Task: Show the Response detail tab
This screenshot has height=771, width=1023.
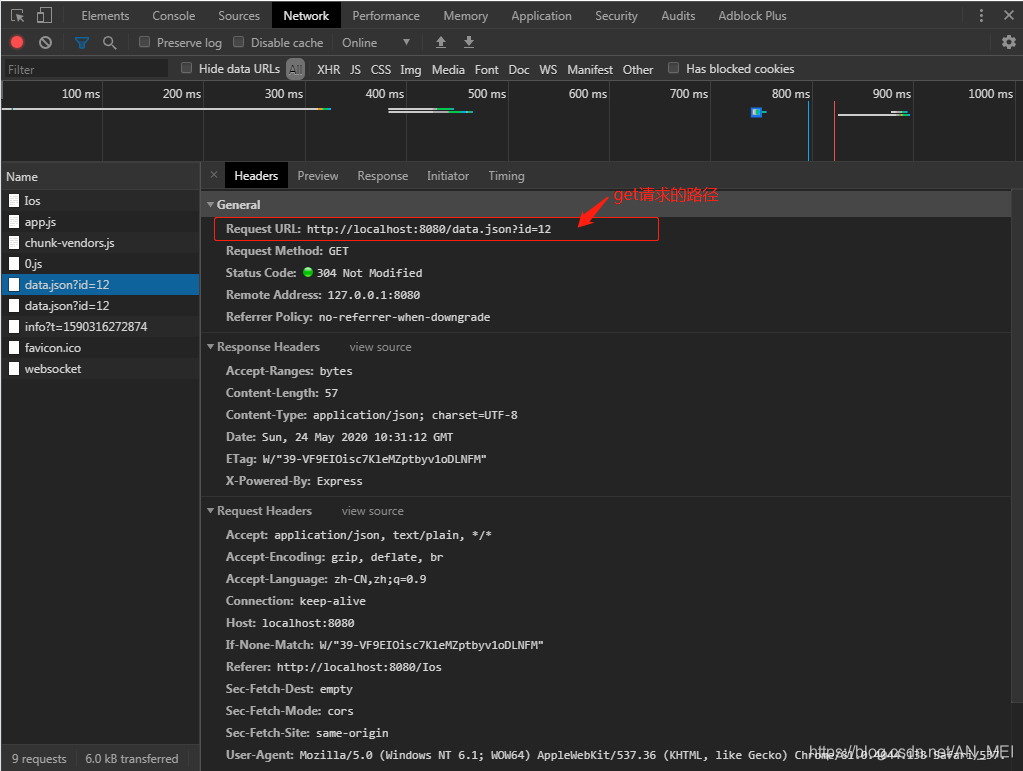Action: [x=383, y=175]
